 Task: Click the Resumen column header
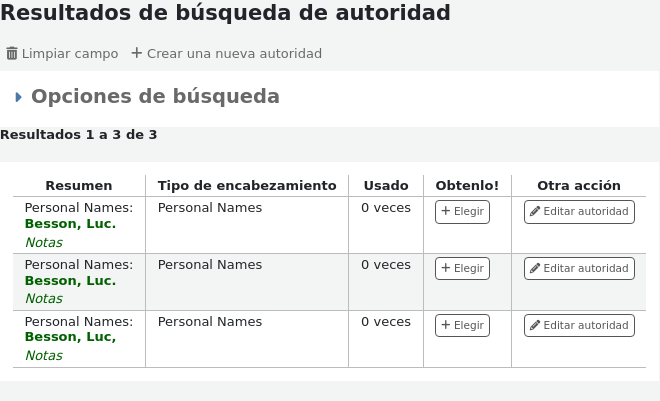[79, 186]
